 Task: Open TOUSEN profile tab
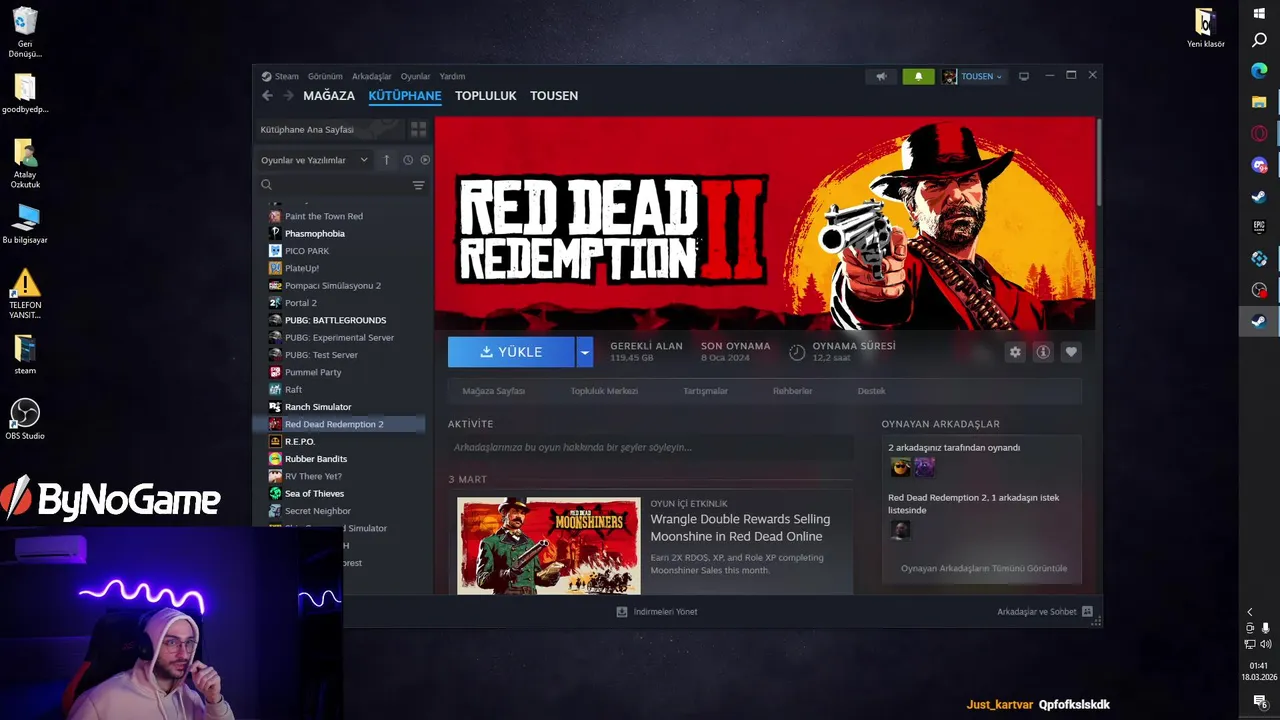point(554,96)
